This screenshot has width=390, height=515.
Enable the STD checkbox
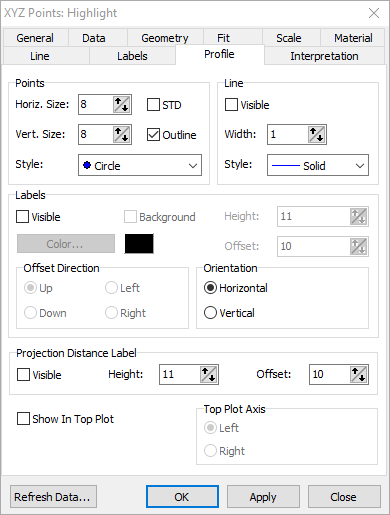coord(153,105)
